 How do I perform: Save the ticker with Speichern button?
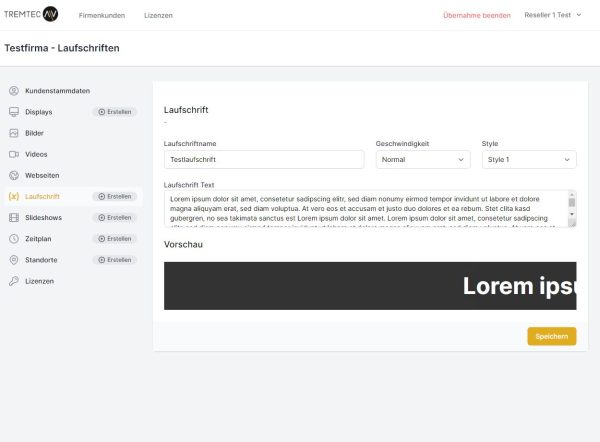point(551,336)
